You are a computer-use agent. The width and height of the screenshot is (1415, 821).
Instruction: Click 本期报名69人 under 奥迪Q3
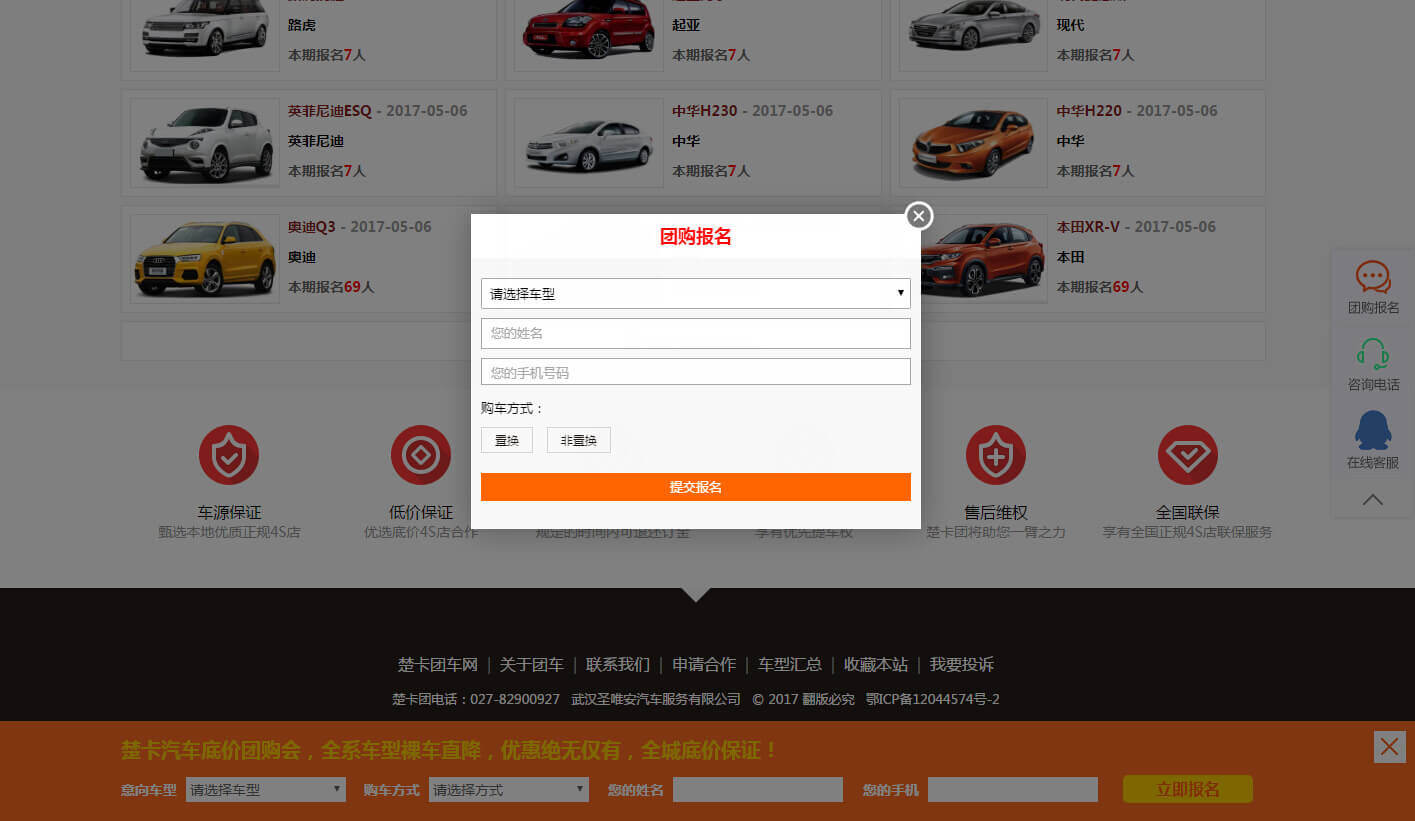coord(331,287)
